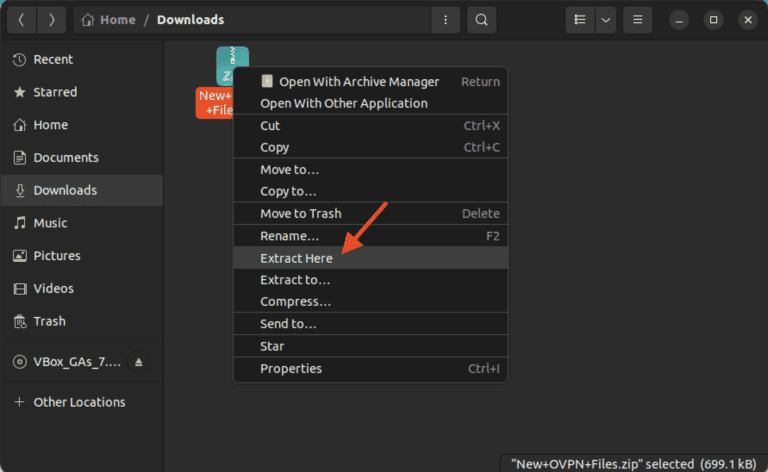
Task: Go to Trash in sidebar
Action: click(x=49, y=321)
